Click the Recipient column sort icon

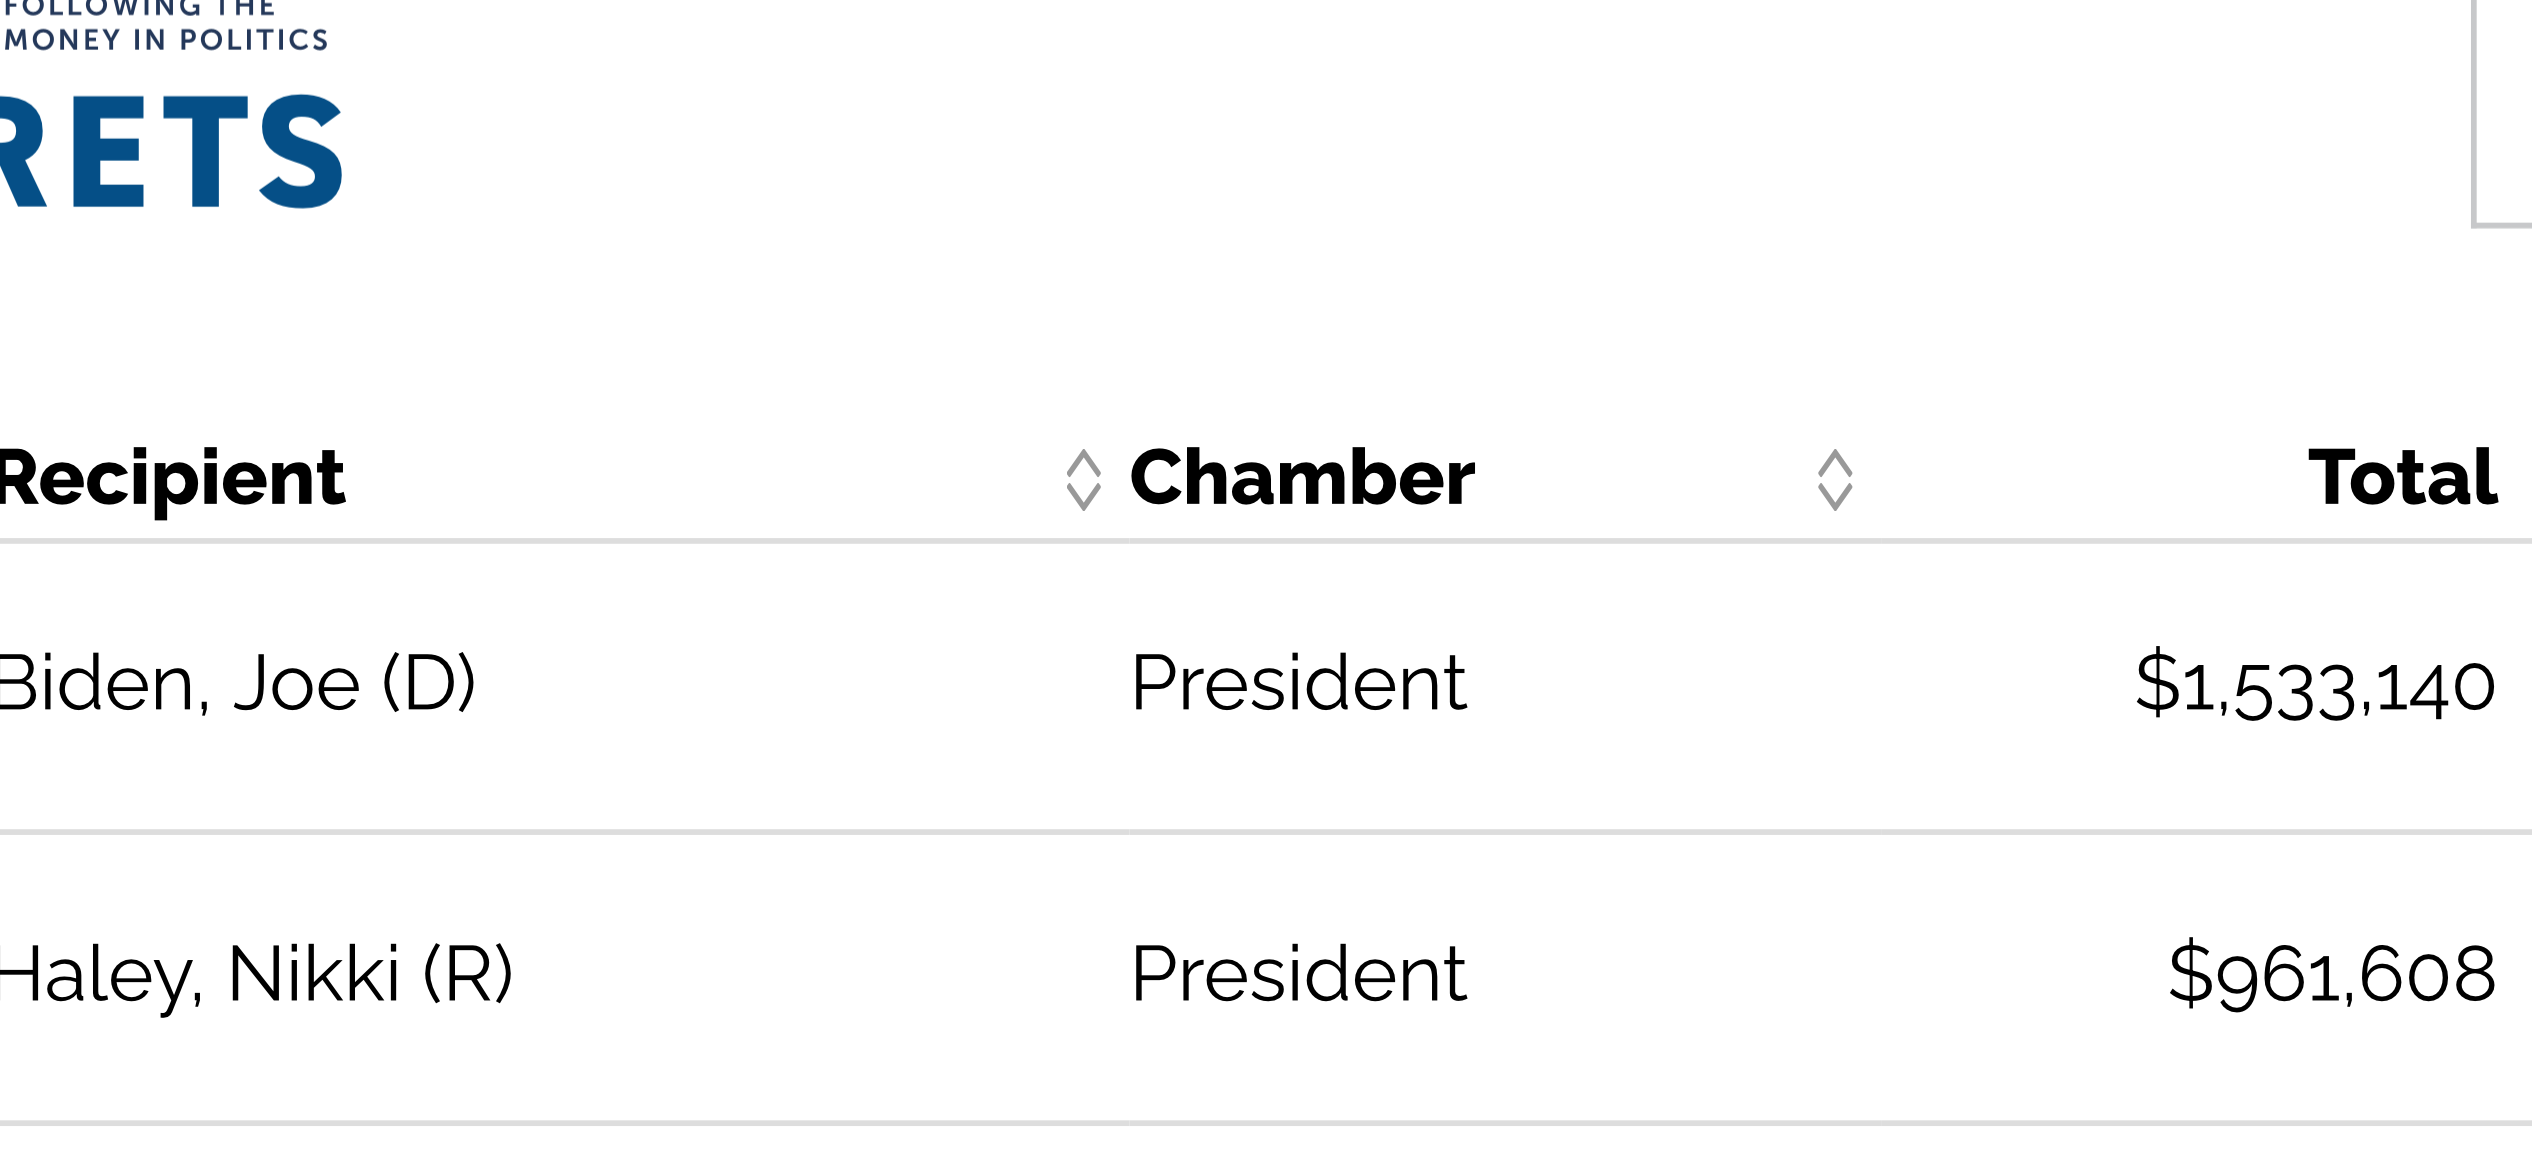pyautogui.click(x=1083, y=480)
